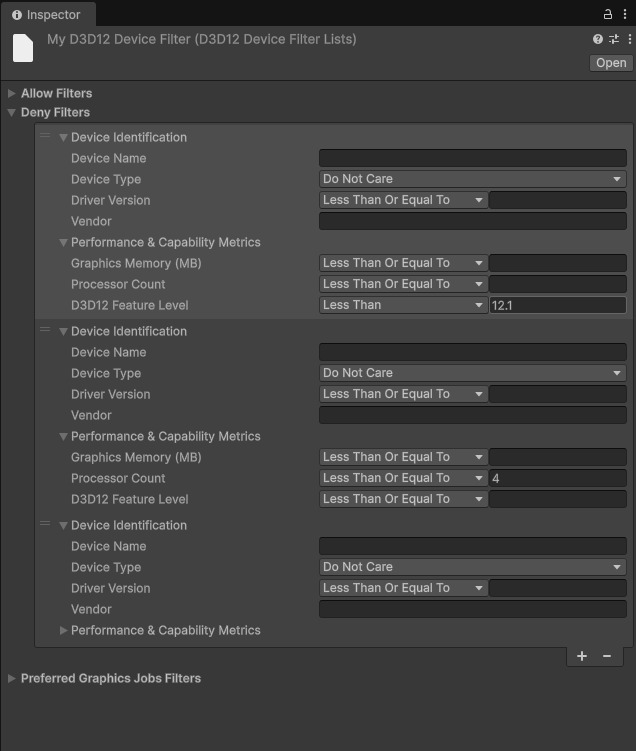Screen dimensions: 636x751
Task: Click the first filter's Device Name text field
Action: 472,158
